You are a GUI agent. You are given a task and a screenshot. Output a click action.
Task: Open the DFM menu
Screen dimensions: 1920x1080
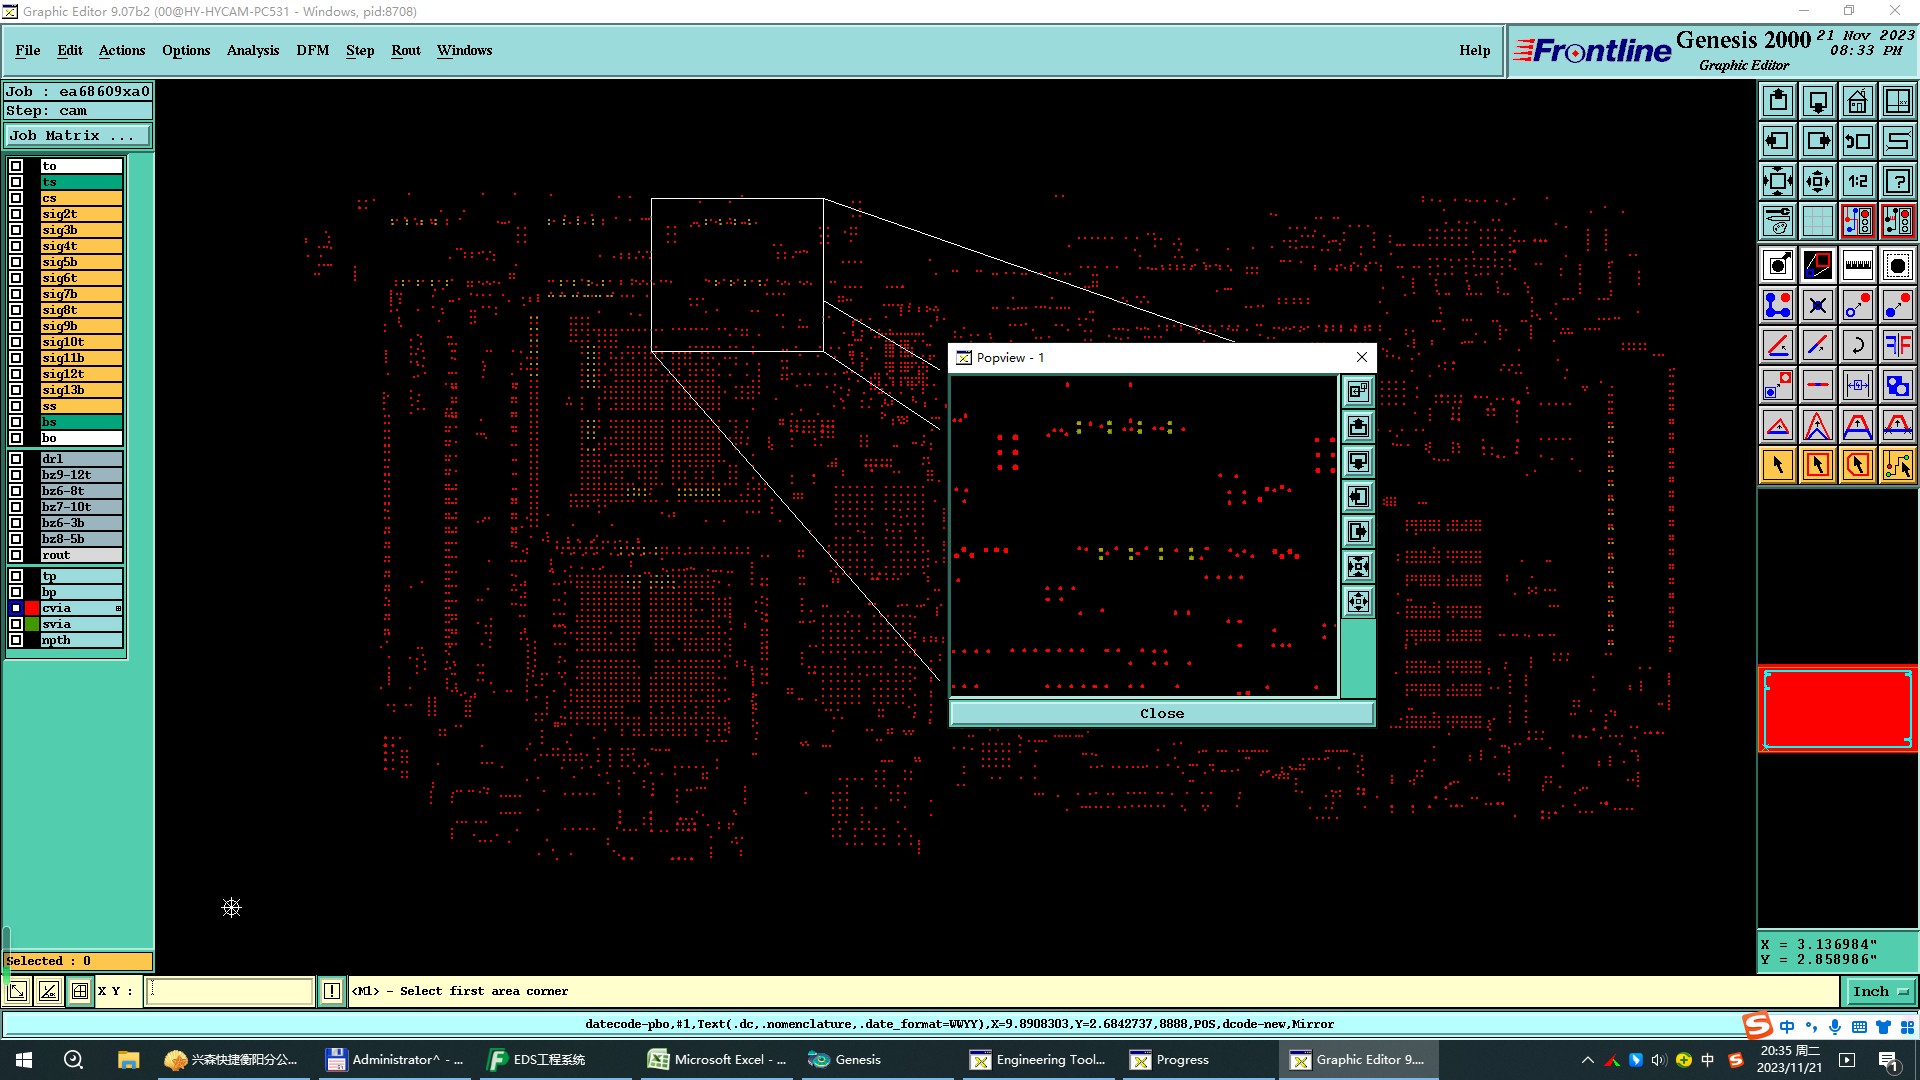[312, 50]
